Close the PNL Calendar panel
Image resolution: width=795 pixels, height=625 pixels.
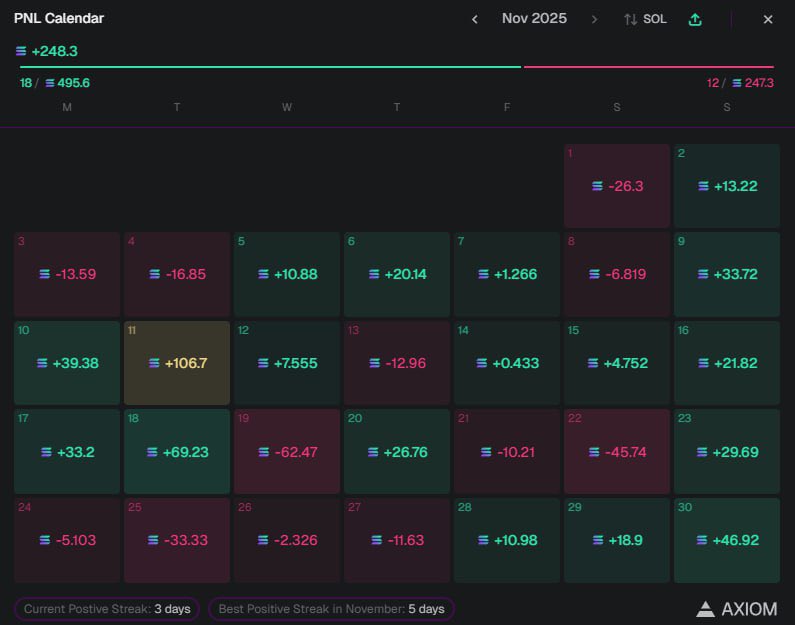[768, 19]
